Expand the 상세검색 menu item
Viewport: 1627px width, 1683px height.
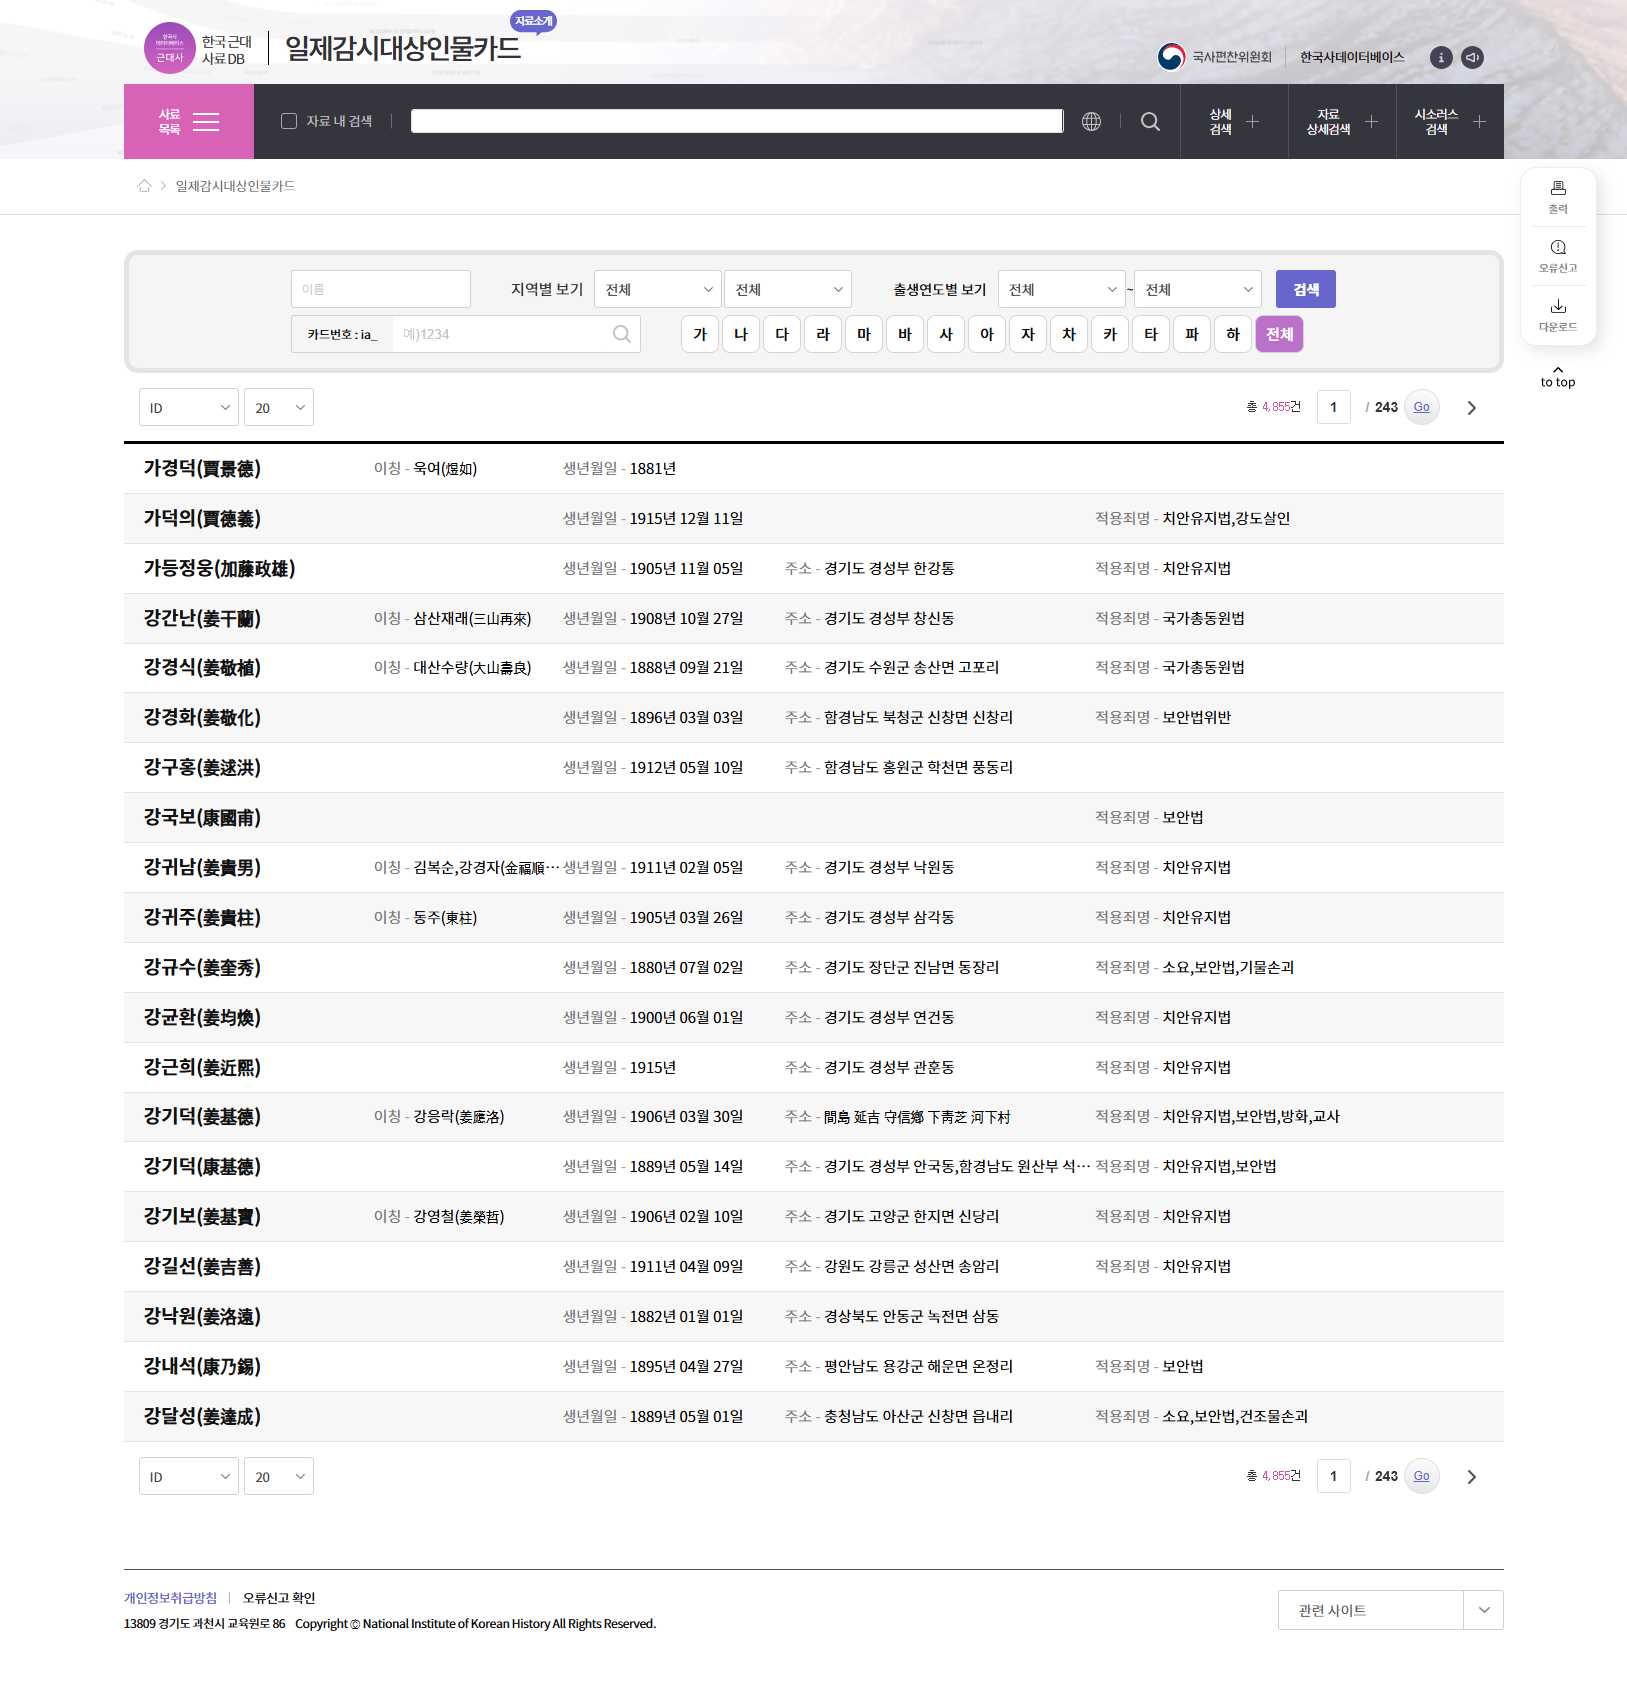pos(1234,122)
